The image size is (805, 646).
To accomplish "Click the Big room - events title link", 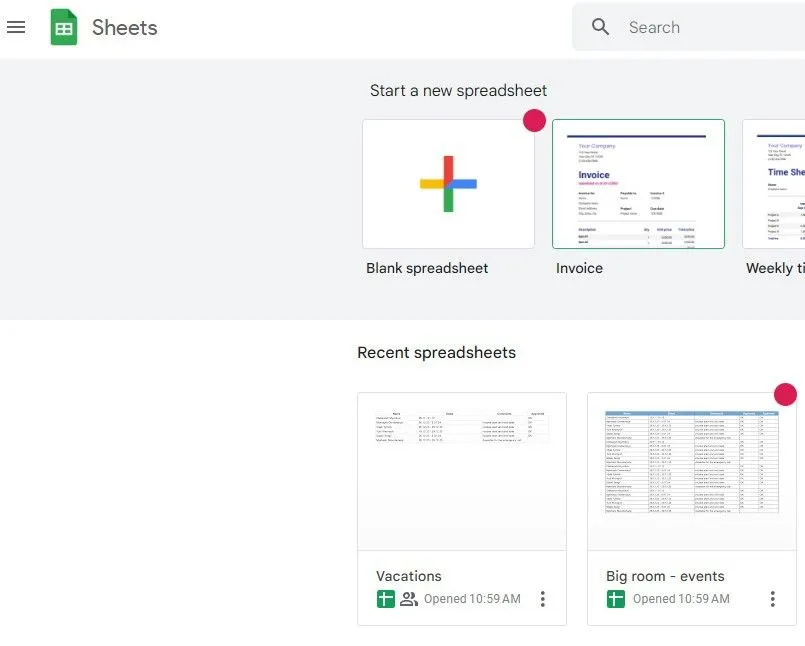I will (x=665, y=576).
